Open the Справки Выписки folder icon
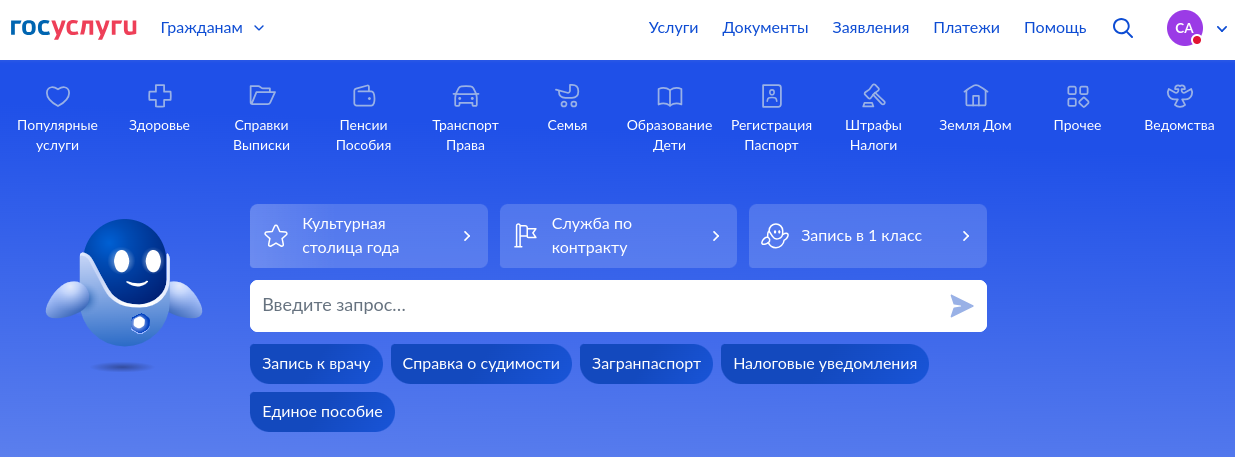 (262, 96)
